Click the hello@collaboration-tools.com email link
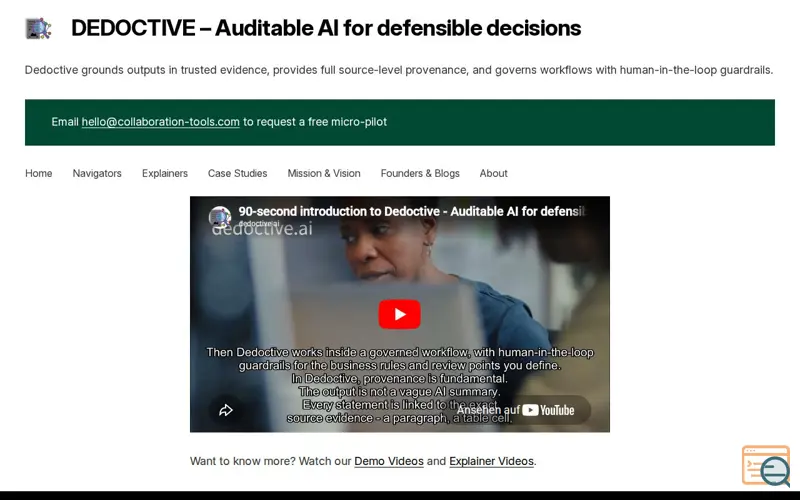The height and width of the screenshot is (500, 800). click(x=160, y=122)
